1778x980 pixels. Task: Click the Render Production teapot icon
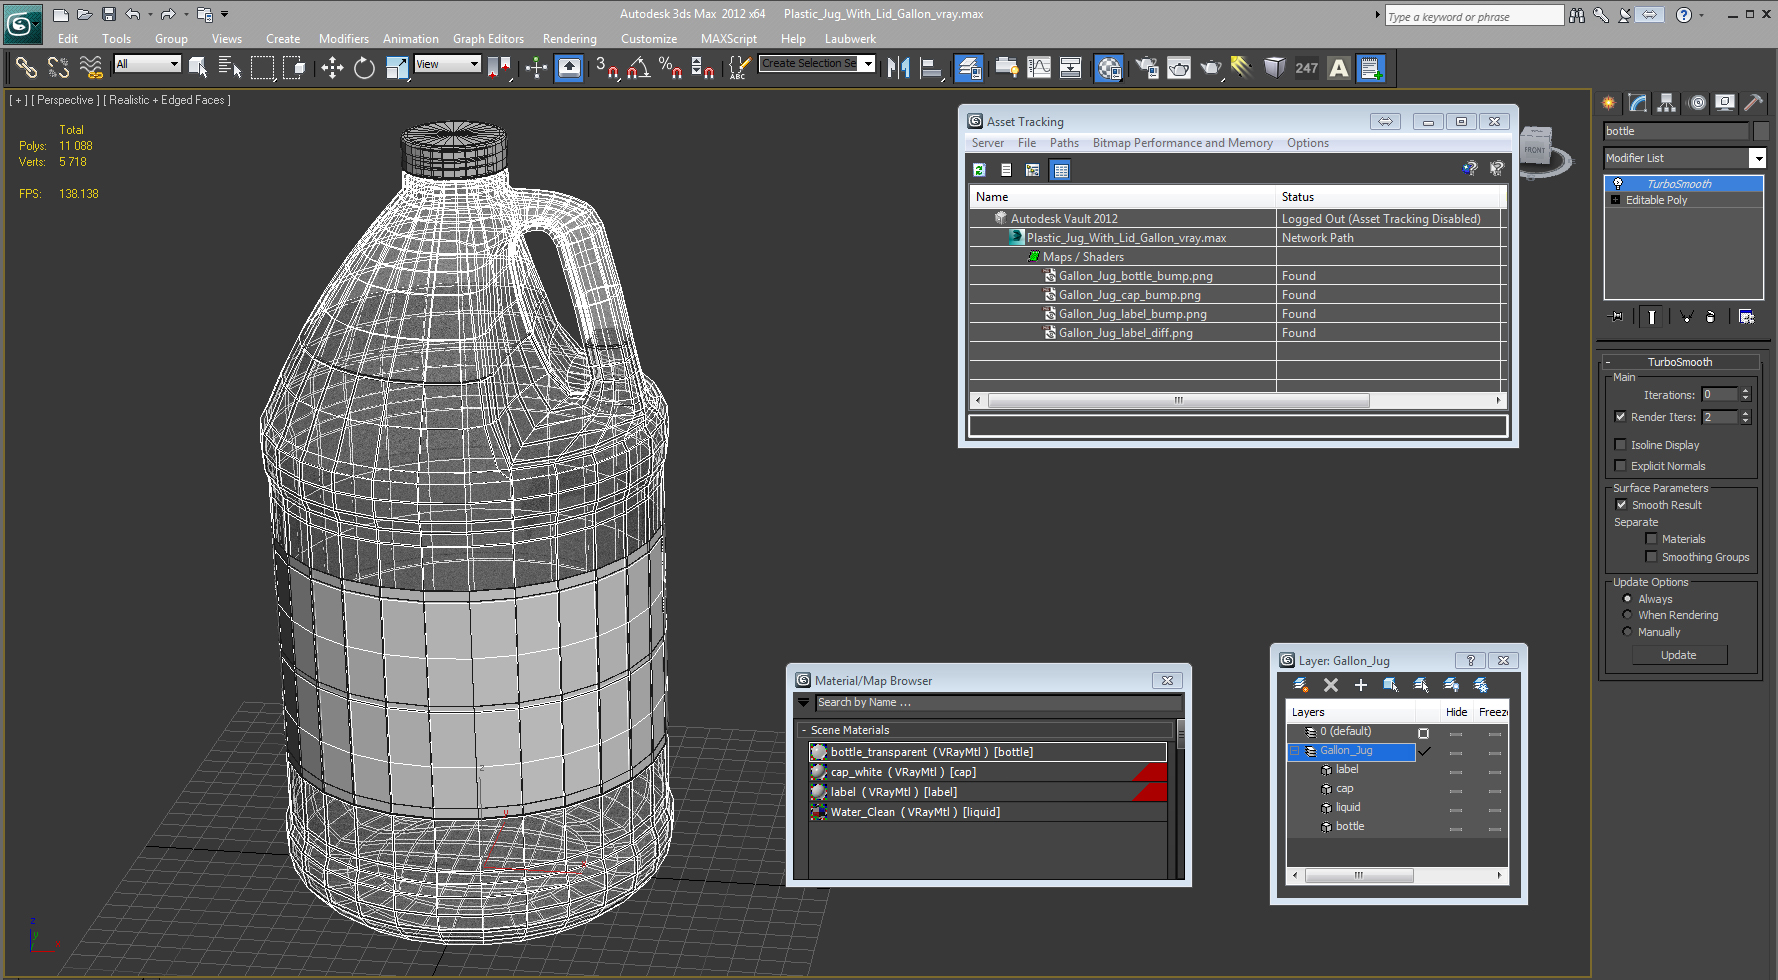tap(1211, 68)
